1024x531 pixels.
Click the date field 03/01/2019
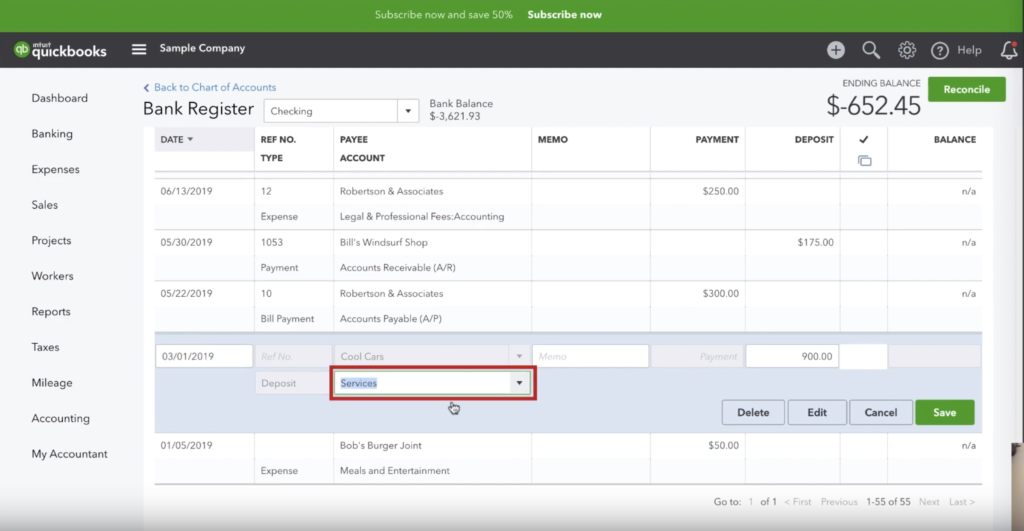coord(204,357)
